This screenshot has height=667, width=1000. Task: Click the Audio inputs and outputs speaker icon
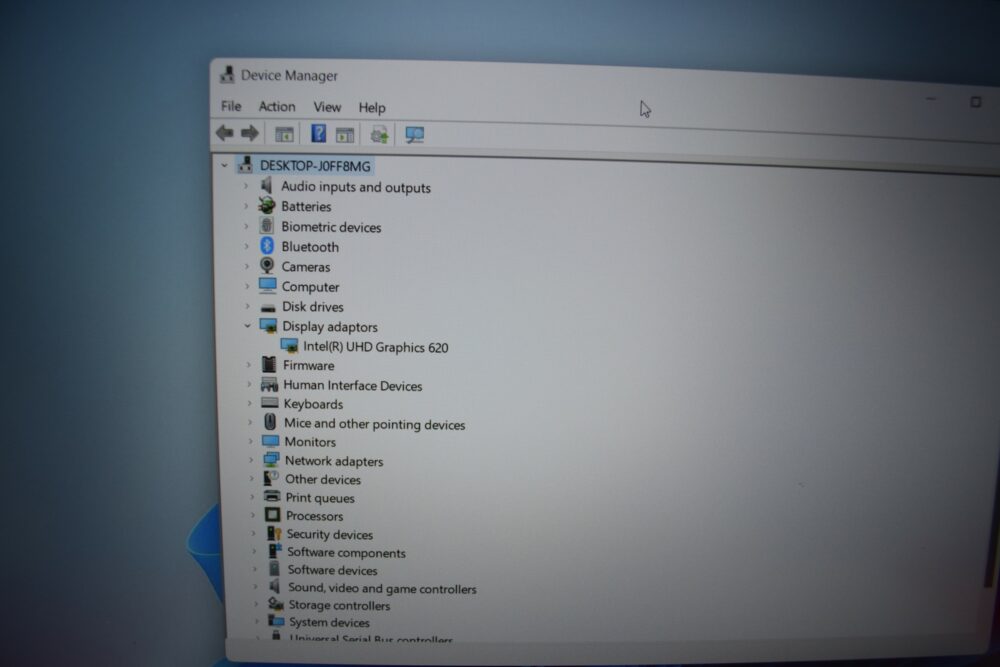(267, 186)
